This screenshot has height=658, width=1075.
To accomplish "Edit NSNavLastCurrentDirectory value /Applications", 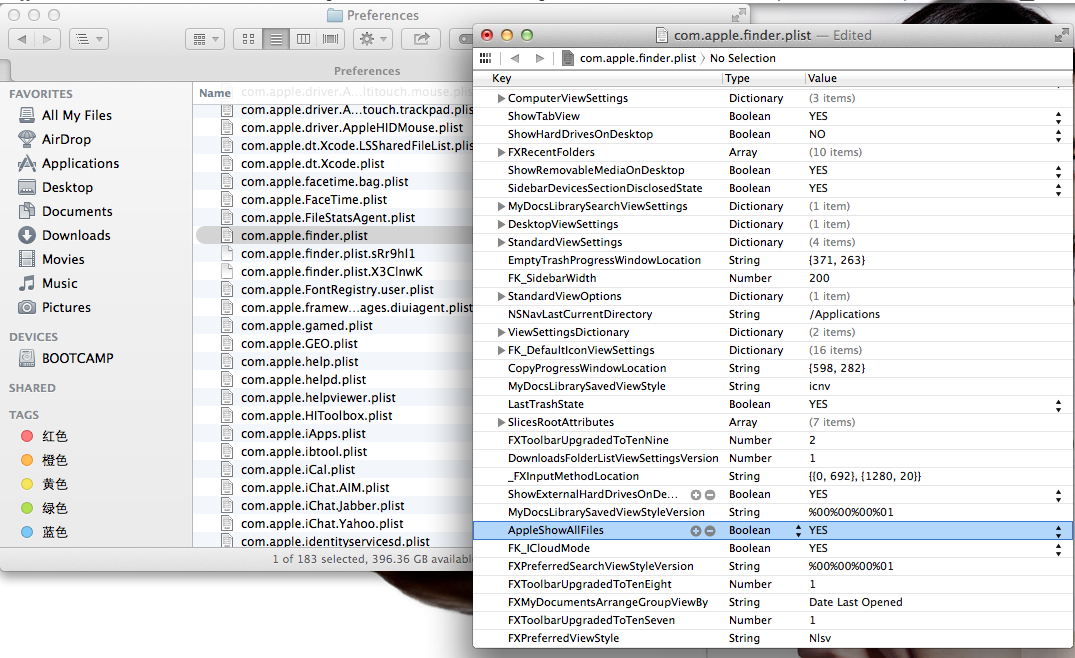I will pyautogui.click(x=844, y=314).
